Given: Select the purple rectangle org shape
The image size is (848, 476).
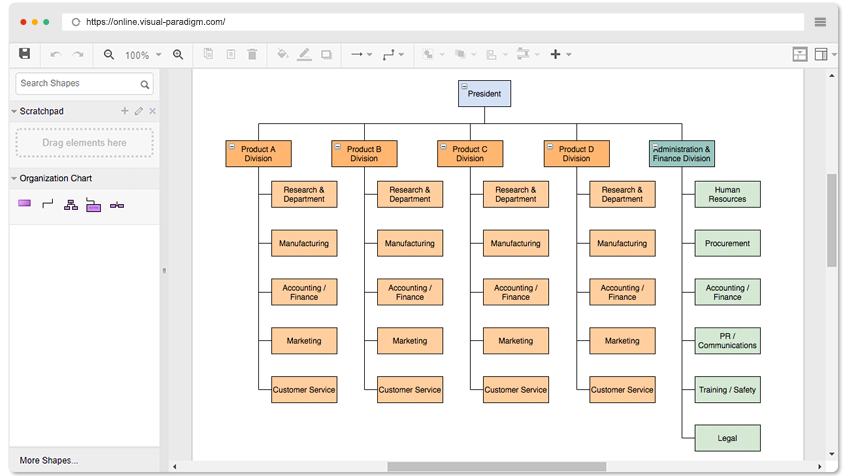Looking at the screenshot, I should 24,203.
